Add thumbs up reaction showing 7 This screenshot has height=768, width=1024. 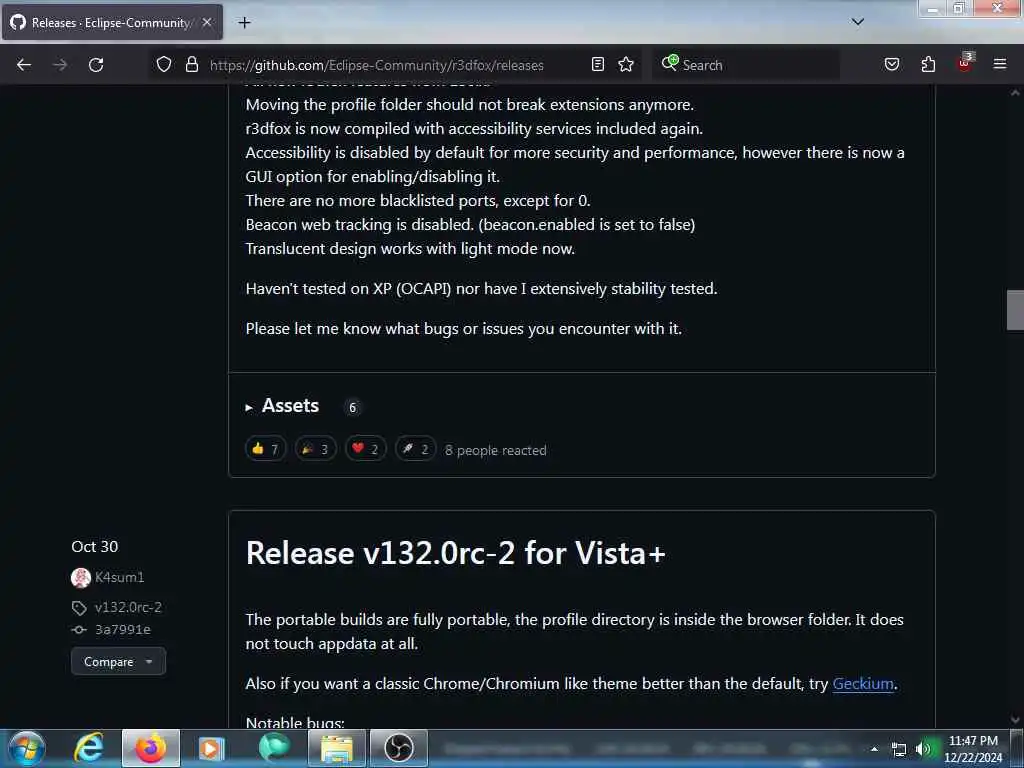[265, 449]
